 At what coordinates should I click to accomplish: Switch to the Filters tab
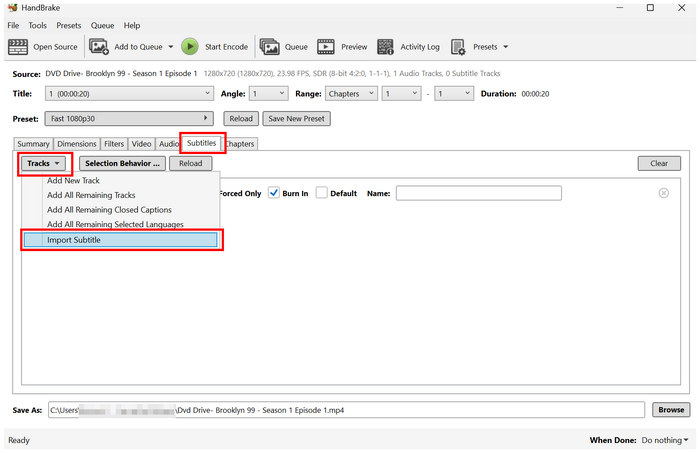pos(114,144)
